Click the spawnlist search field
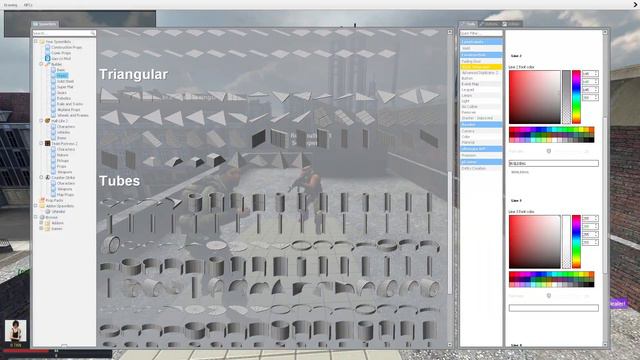This screenshot has width=640, height=360. [64, 33]
